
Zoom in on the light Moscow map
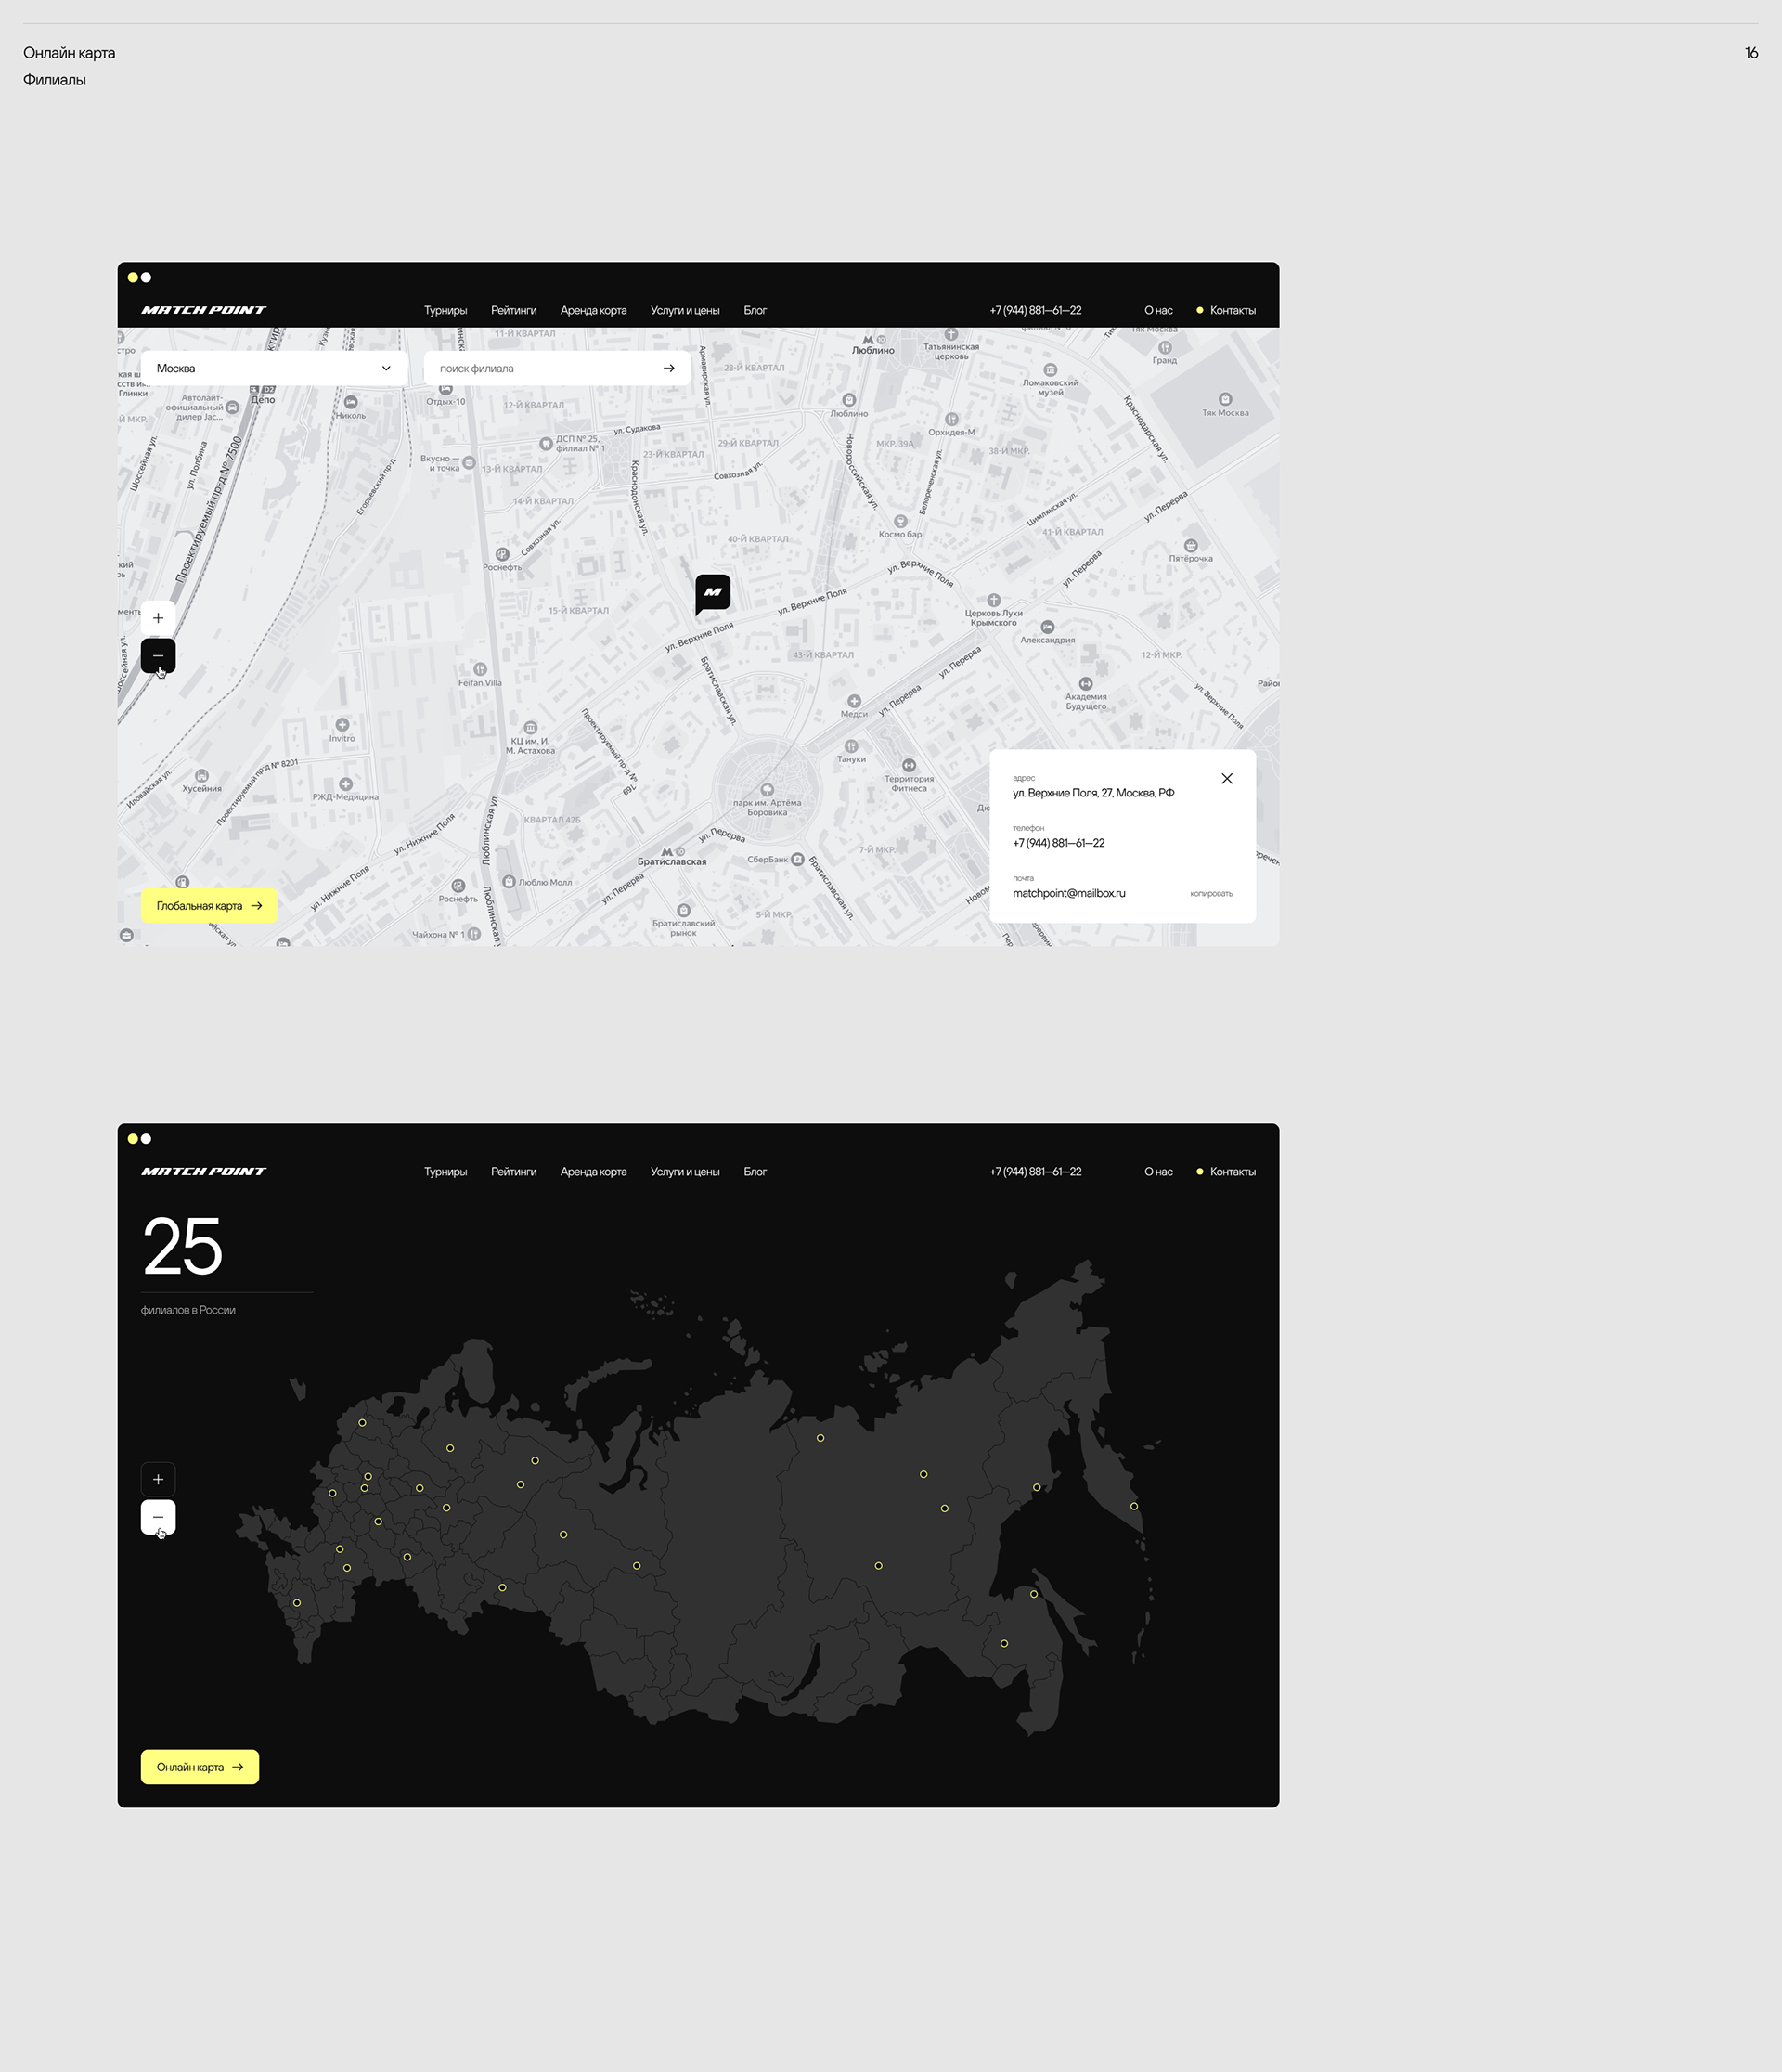[x=158, y=618]
